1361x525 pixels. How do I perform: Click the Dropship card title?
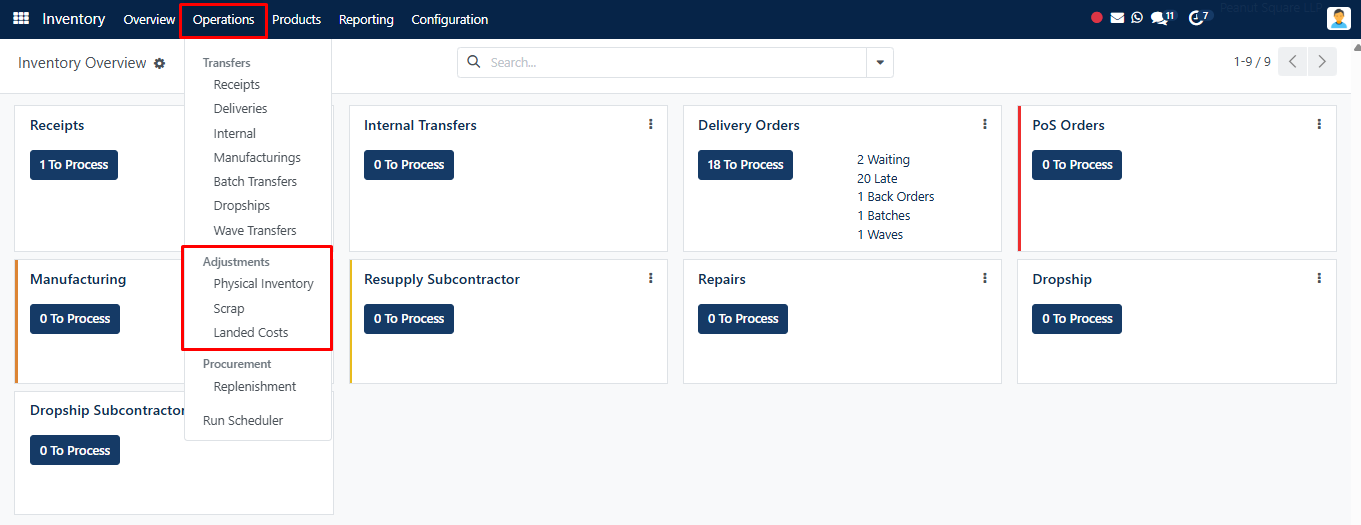(x=1062, y=279)
